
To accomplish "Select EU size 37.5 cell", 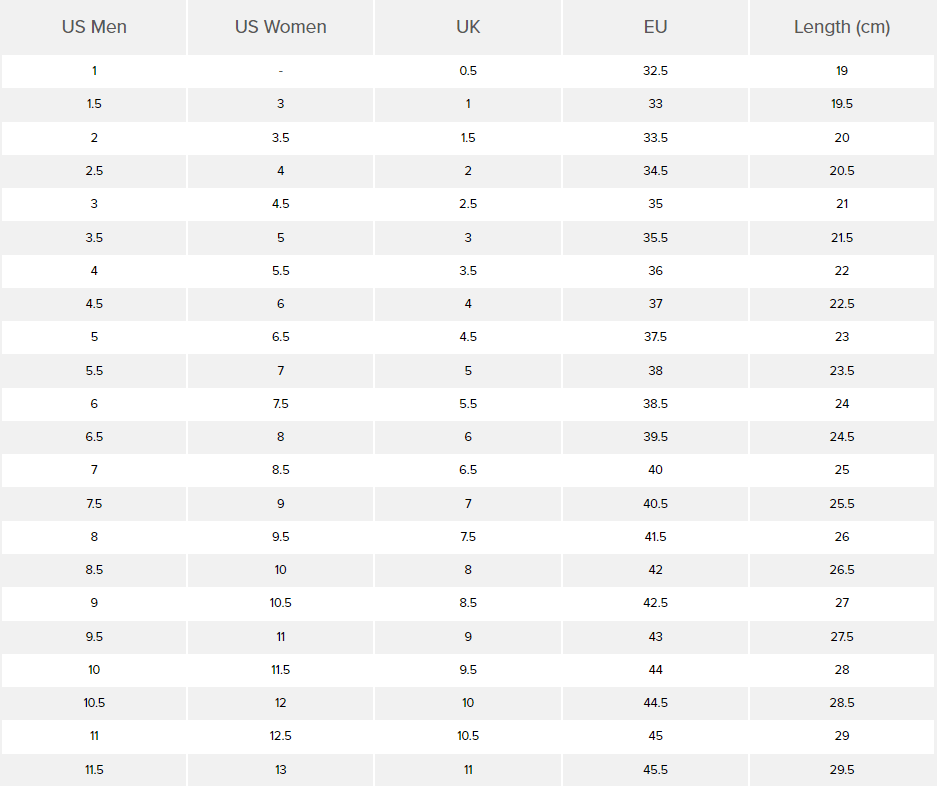I will (x=655, y=337).
